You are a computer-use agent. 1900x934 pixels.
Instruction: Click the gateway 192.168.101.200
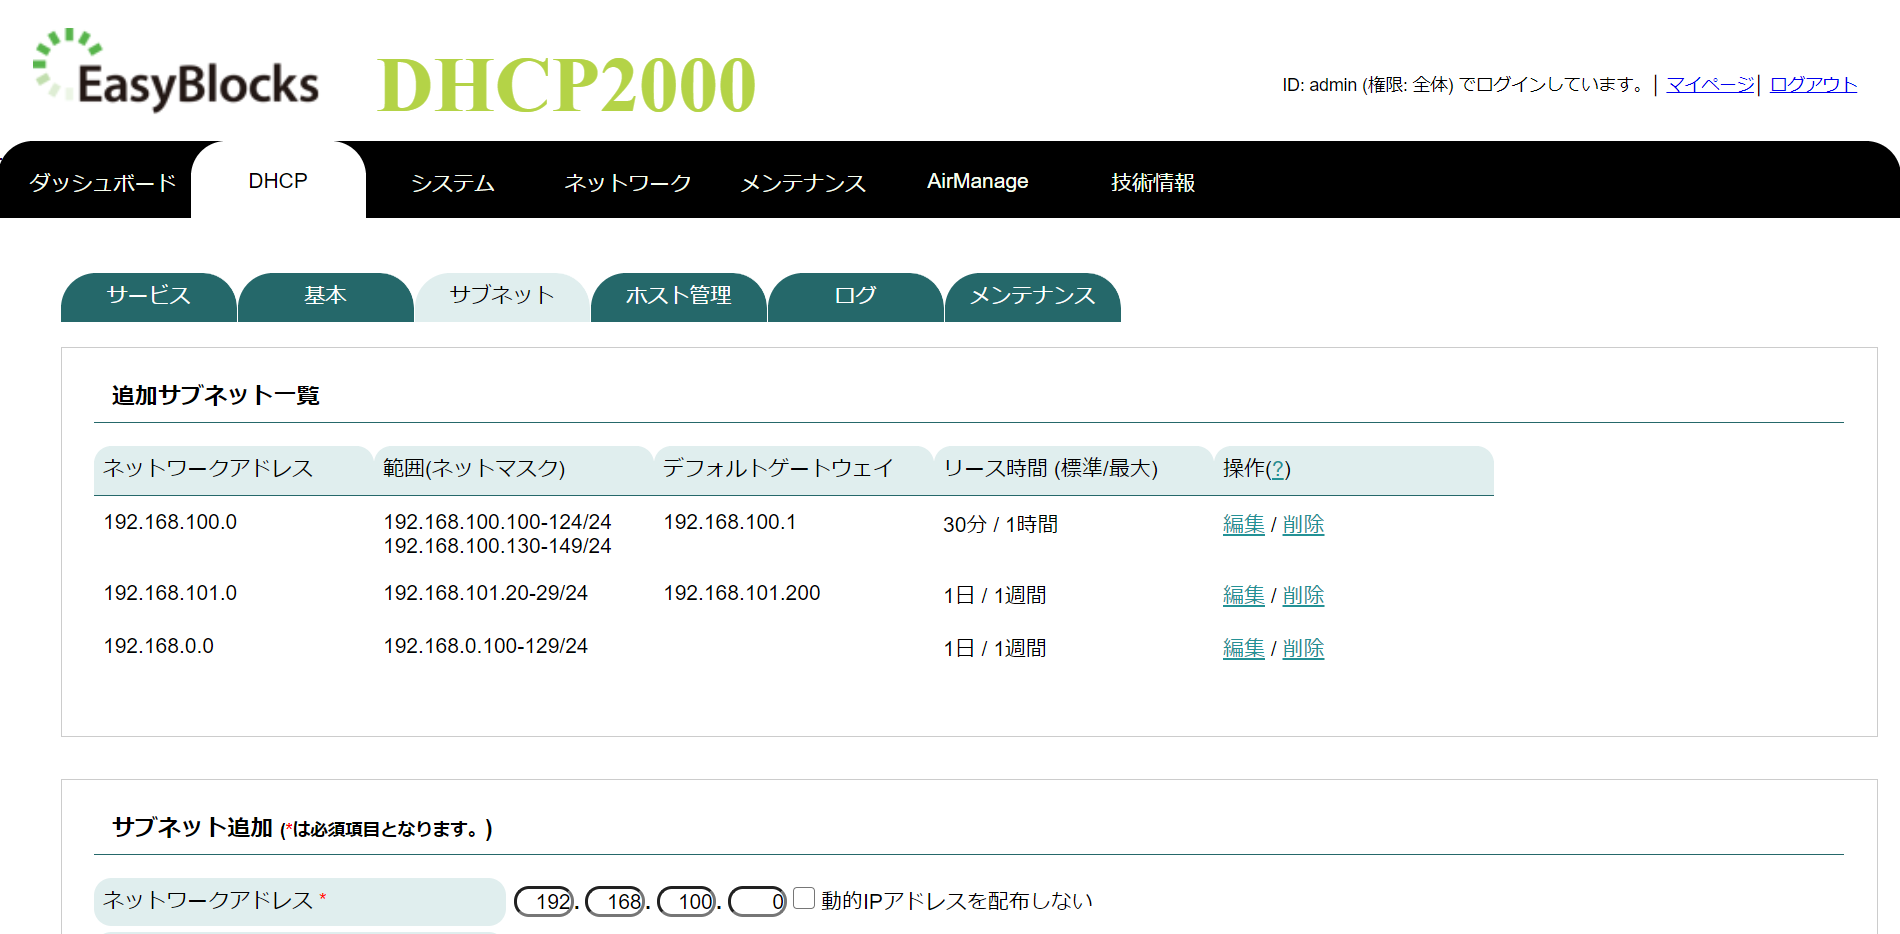point(742,593)
